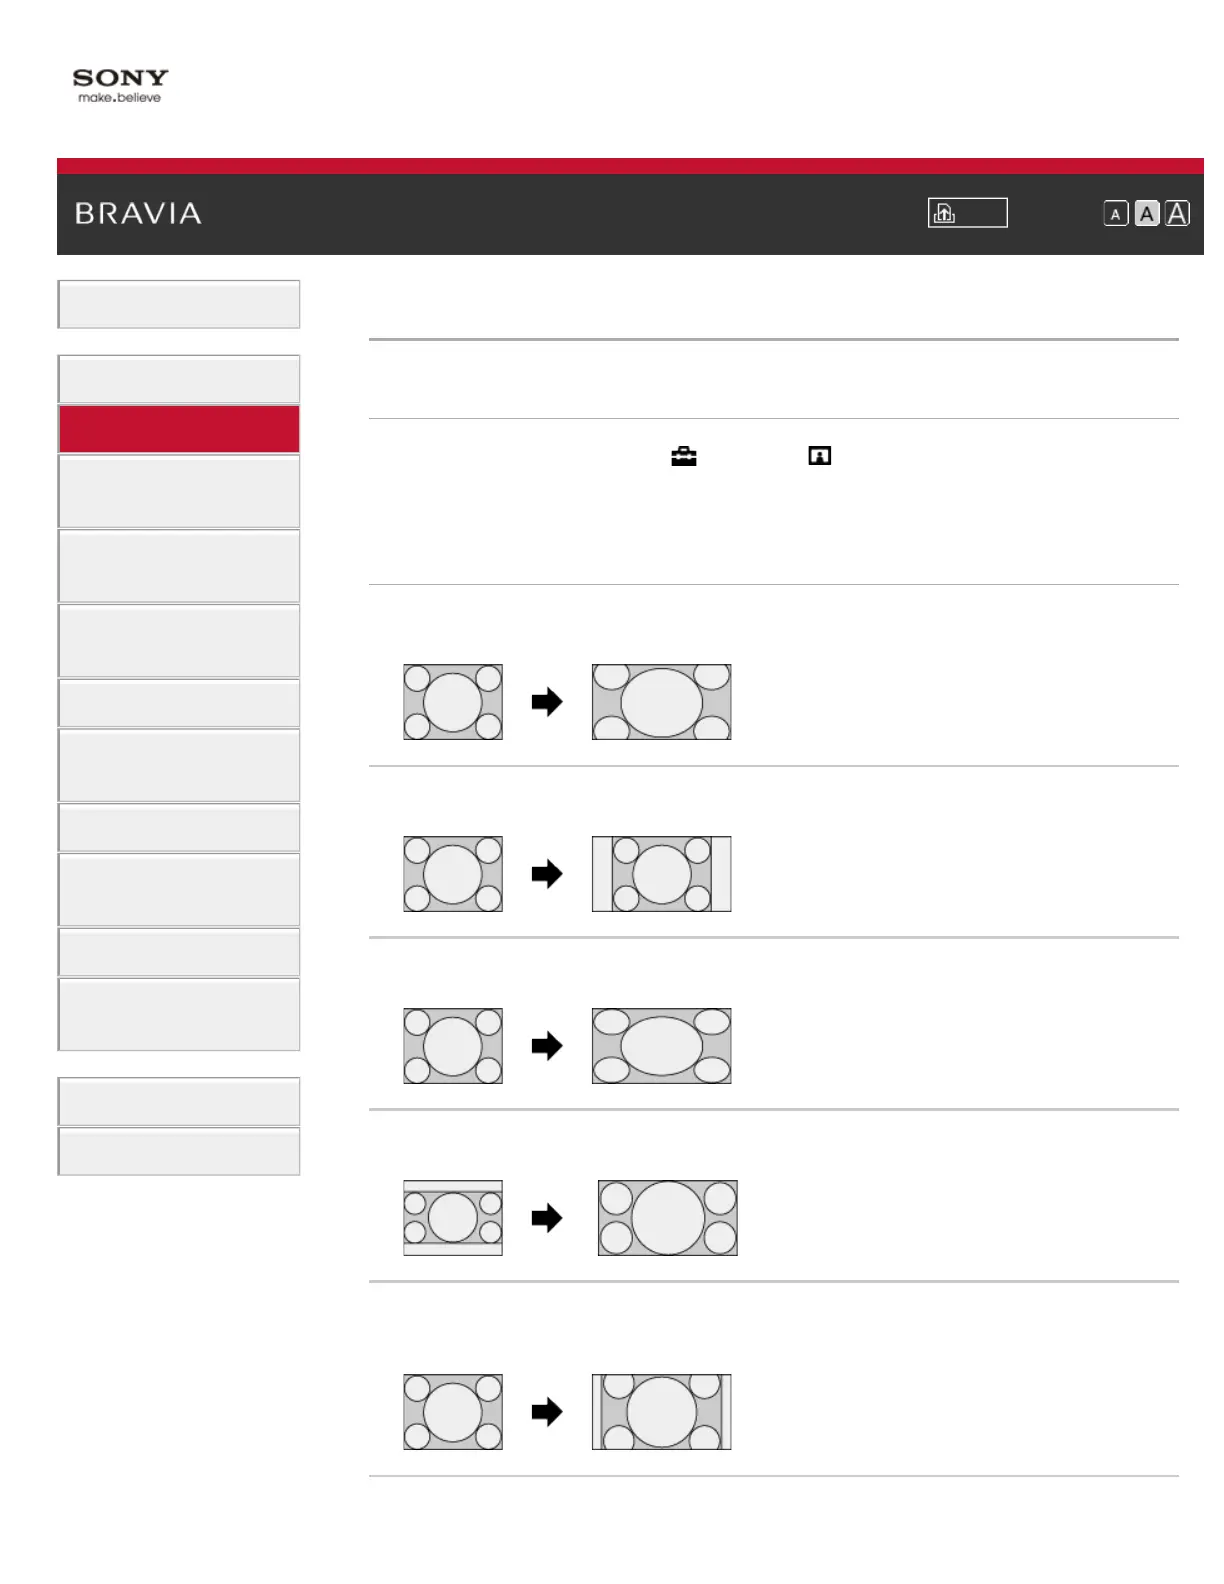
Task: Open the topmost gray sidebar button
Action: 179,304
